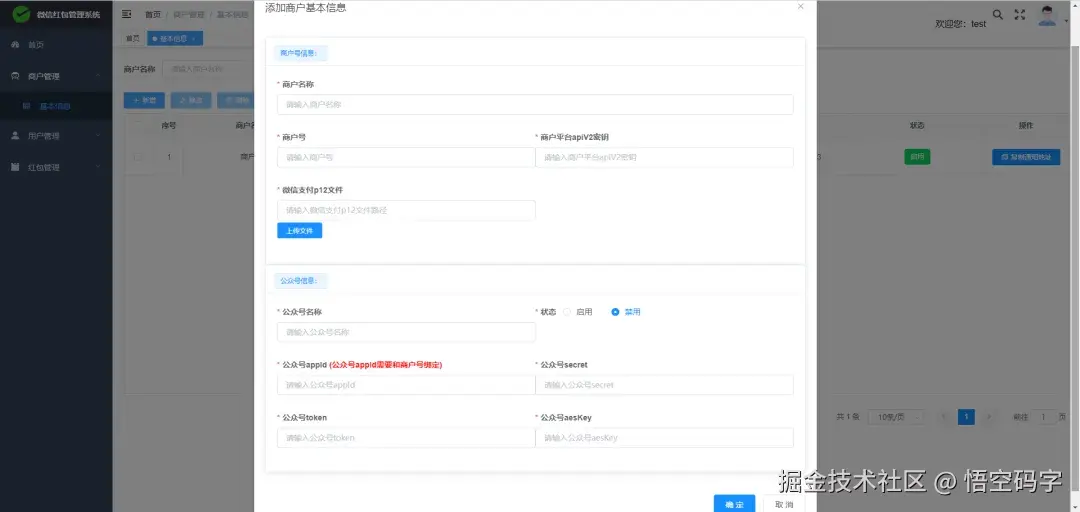
Task: Select the 禁用 status radio button
Action: 615,312
